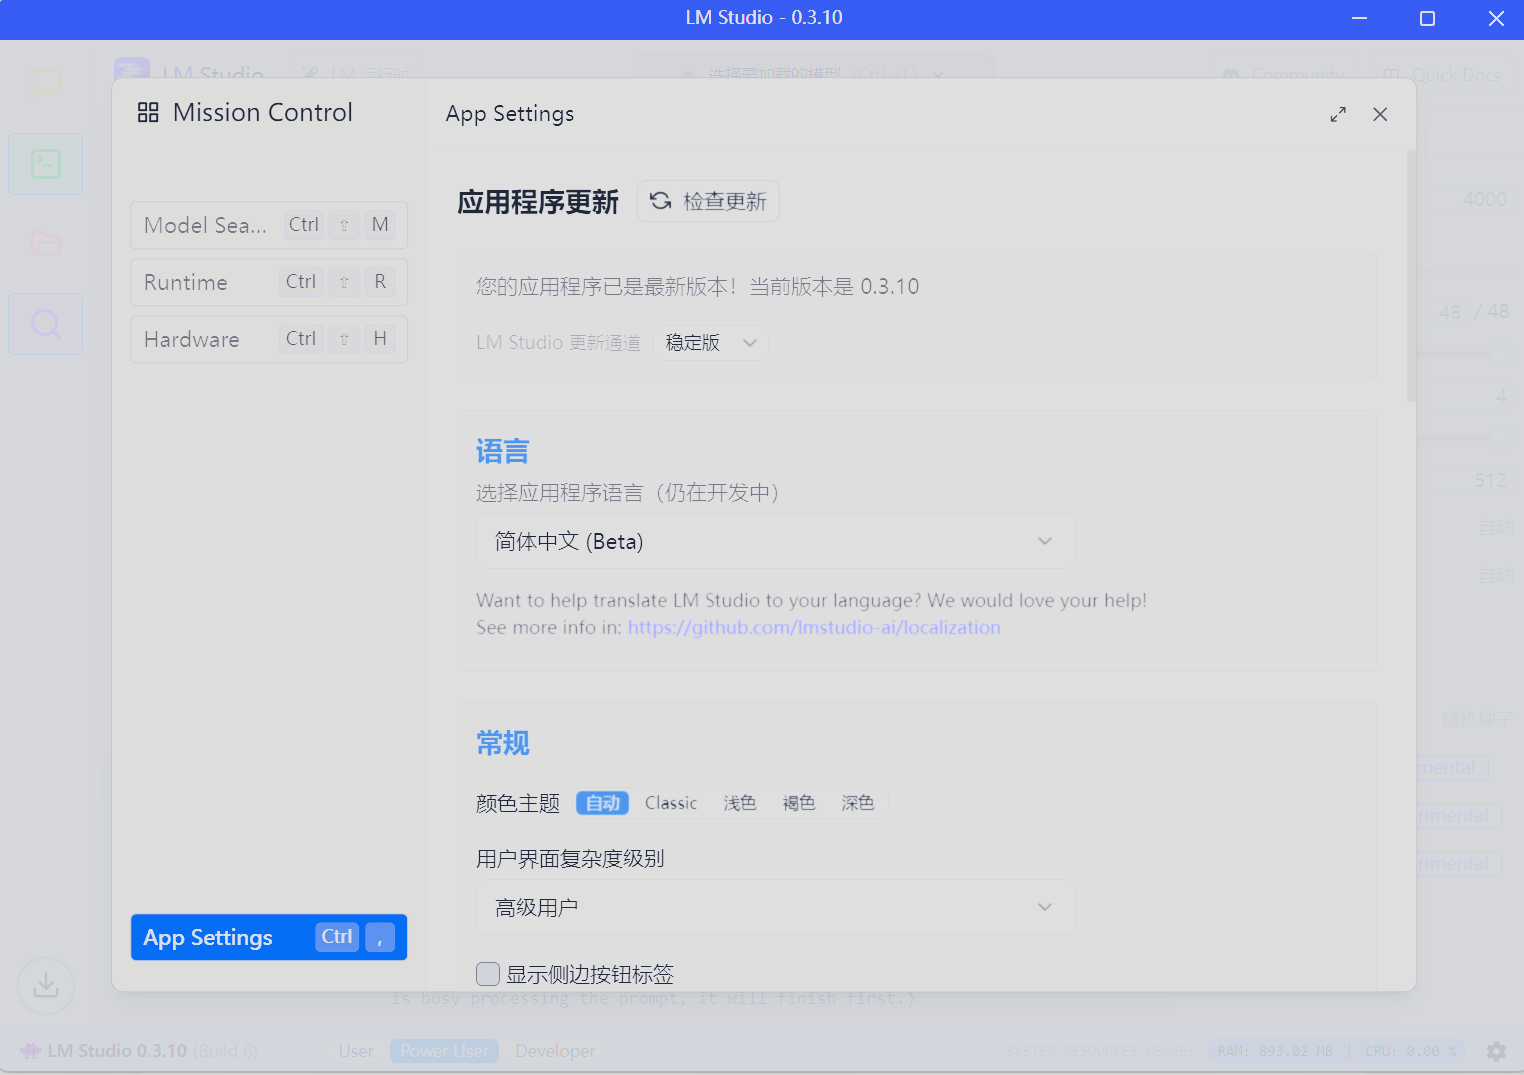The width and height of the screenshot is (1524, 1075).
Task: Switch to User mode in status bar
Action: [x=356, y=1051]
